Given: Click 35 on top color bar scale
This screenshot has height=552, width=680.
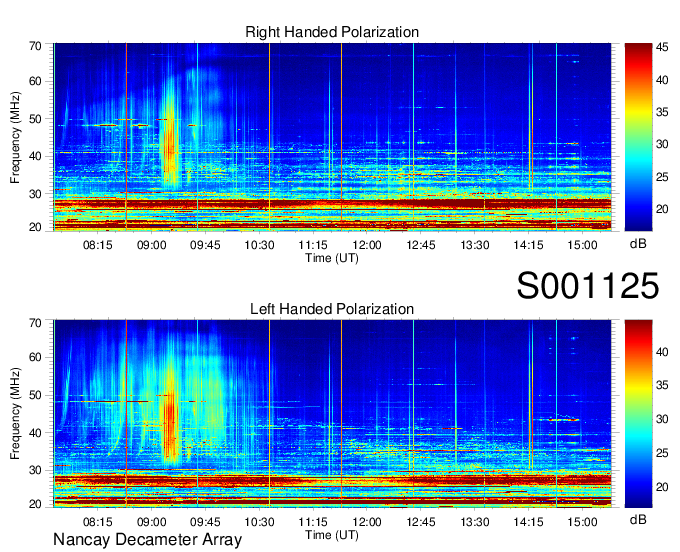Looking at the screenshot, I should point(662,112).
